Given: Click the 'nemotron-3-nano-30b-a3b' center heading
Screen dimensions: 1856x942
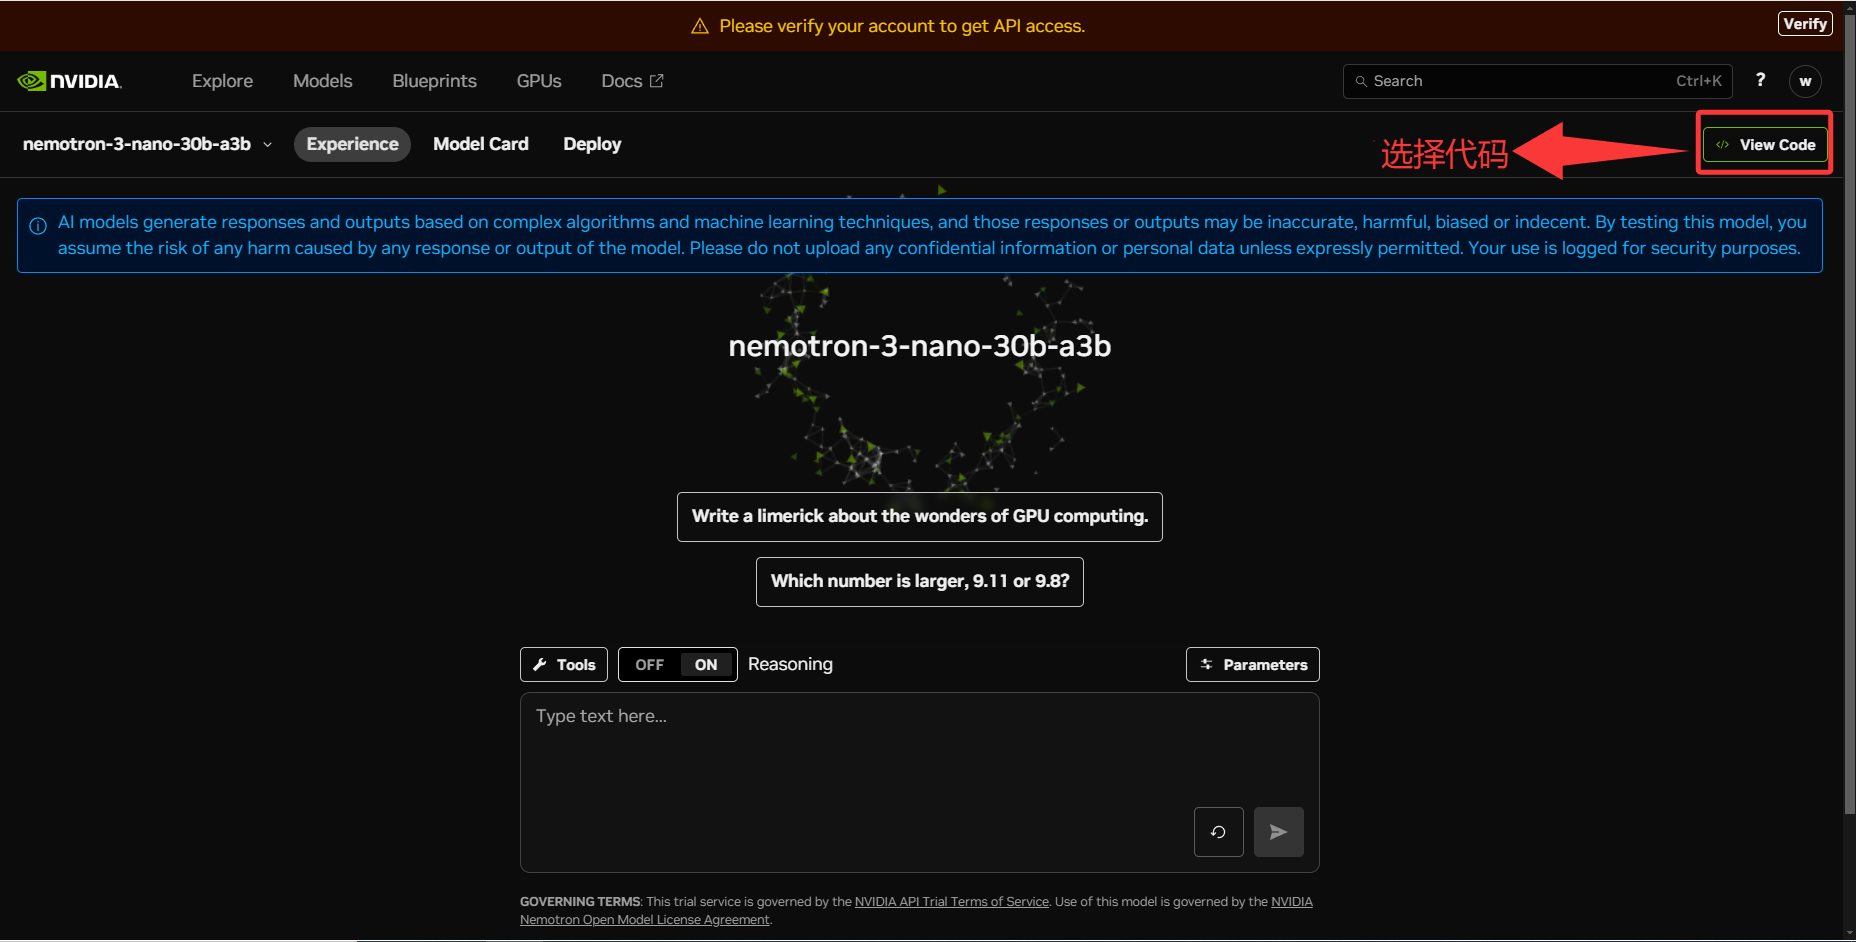Looking at the screenshot, I should coord(920,346).
